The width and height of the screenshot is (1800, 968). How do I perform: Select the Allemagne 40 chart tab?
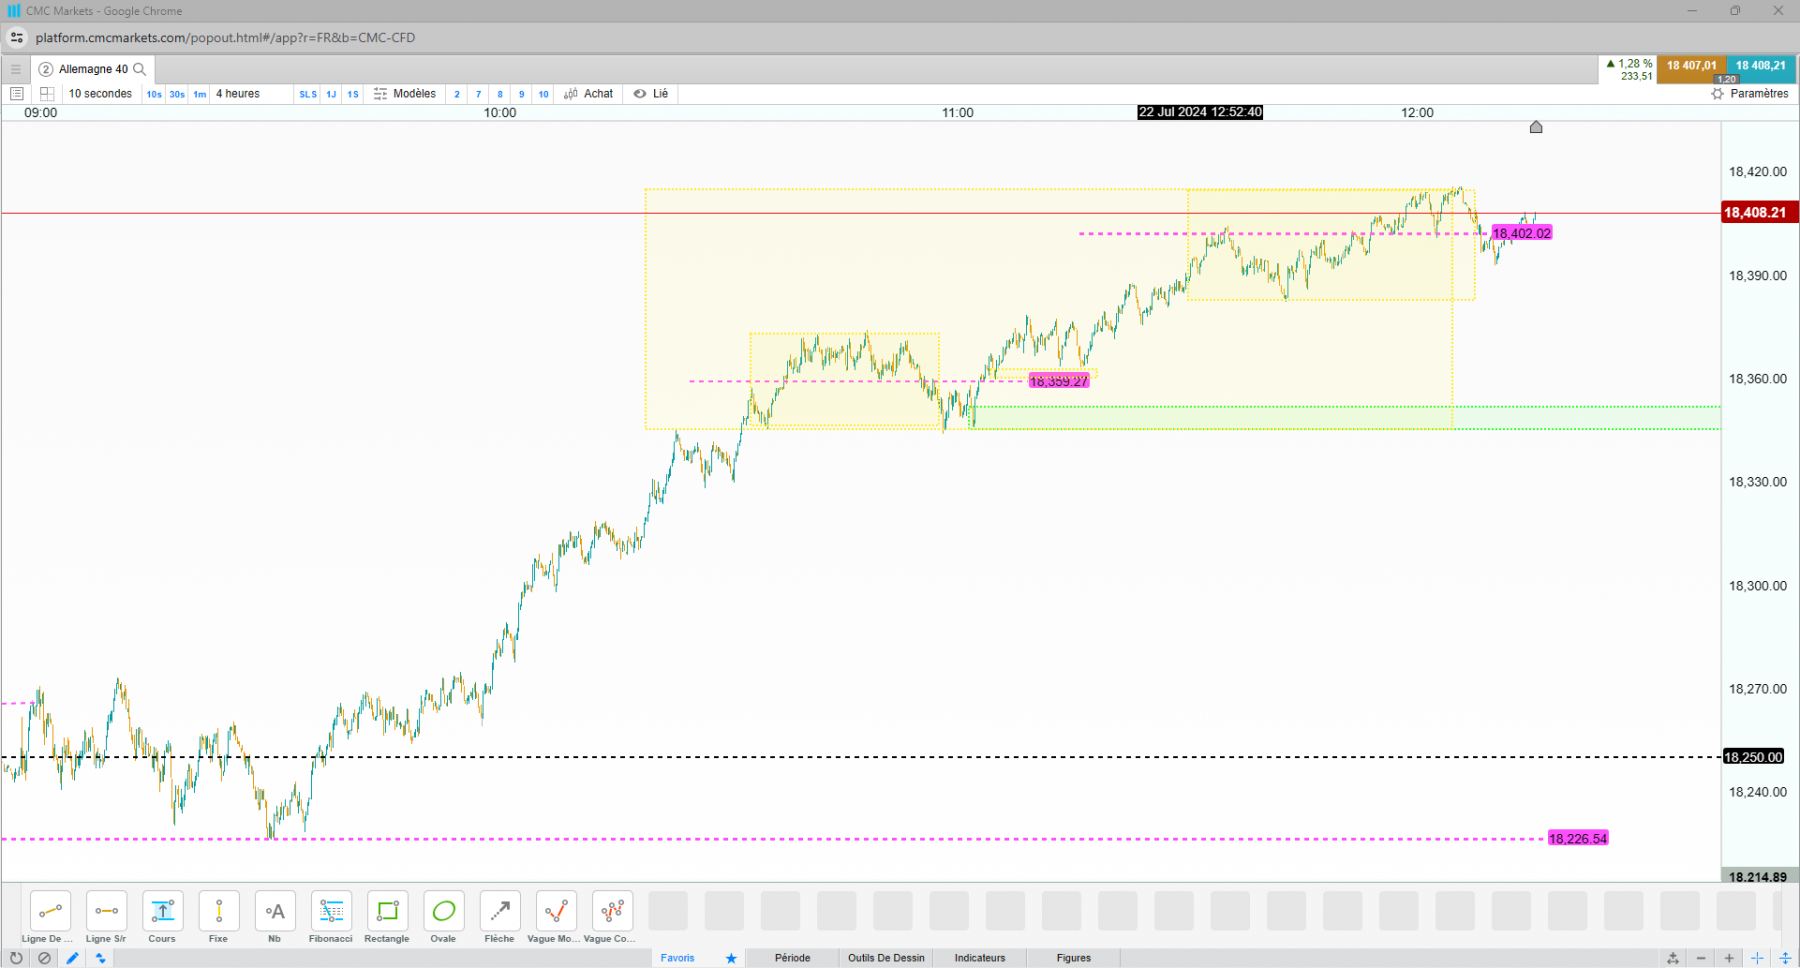coord(93,69)
